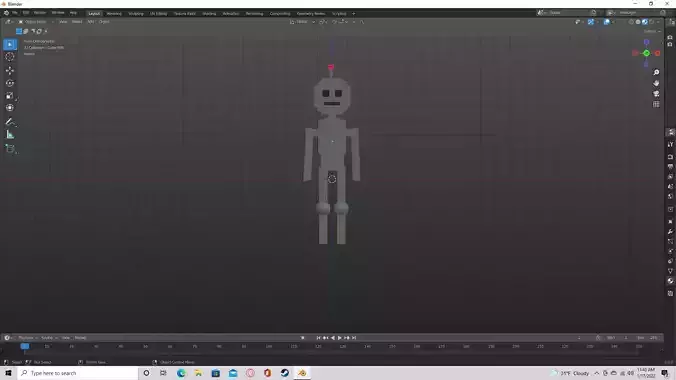The width and height of the screenshot is (676, 380).
Task: Open the Material properties tab icon
Action: (x=670, y=281)
